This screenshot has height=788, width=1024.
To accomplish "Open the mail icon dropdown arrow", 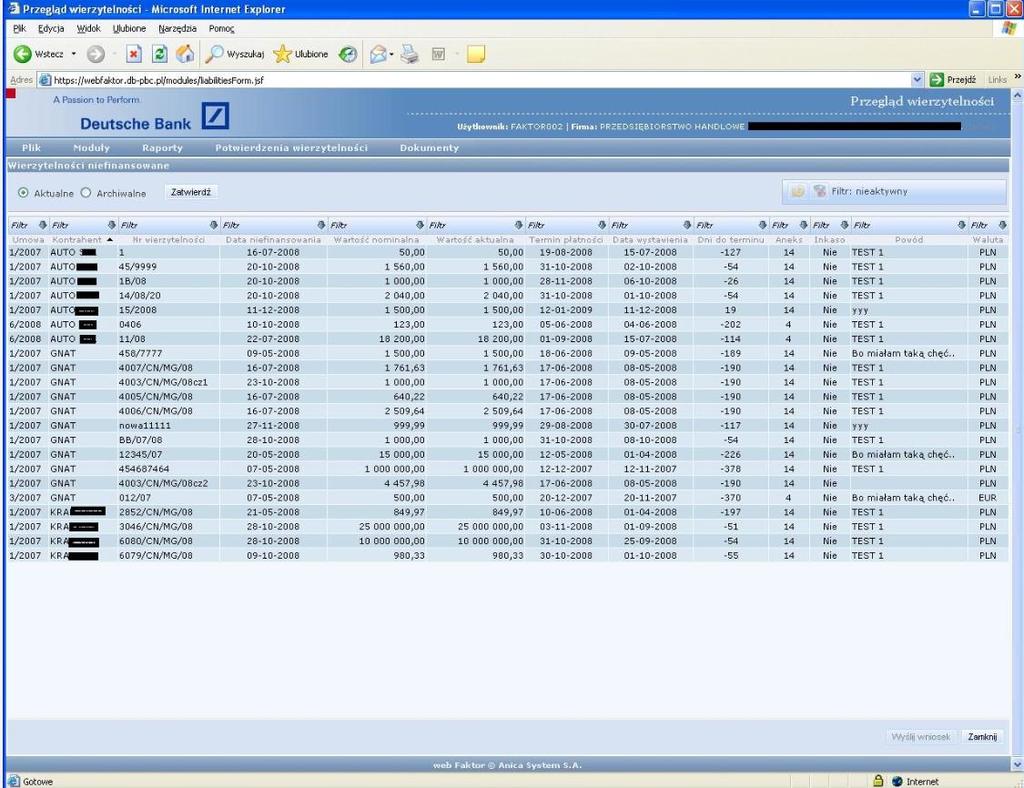I will [x=391, y=54].
